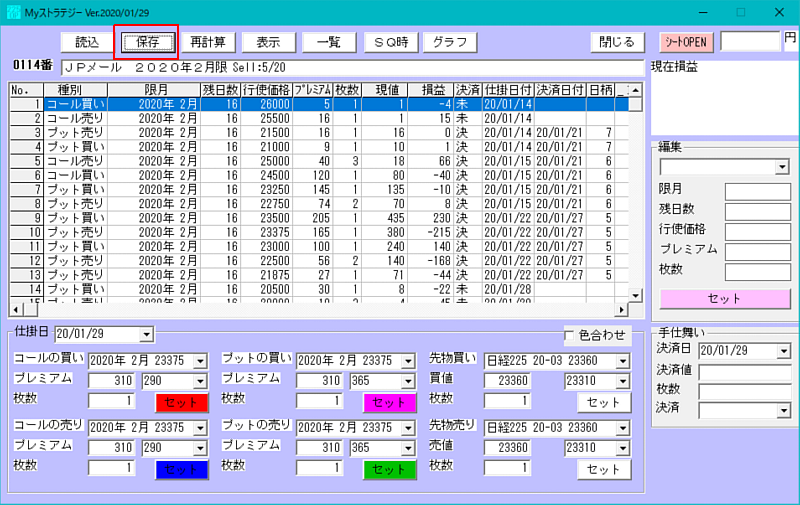Viewport: 800px width, 505px height.
Task: Click the pink セット button in 編集 panel
Action: (725, 299)
